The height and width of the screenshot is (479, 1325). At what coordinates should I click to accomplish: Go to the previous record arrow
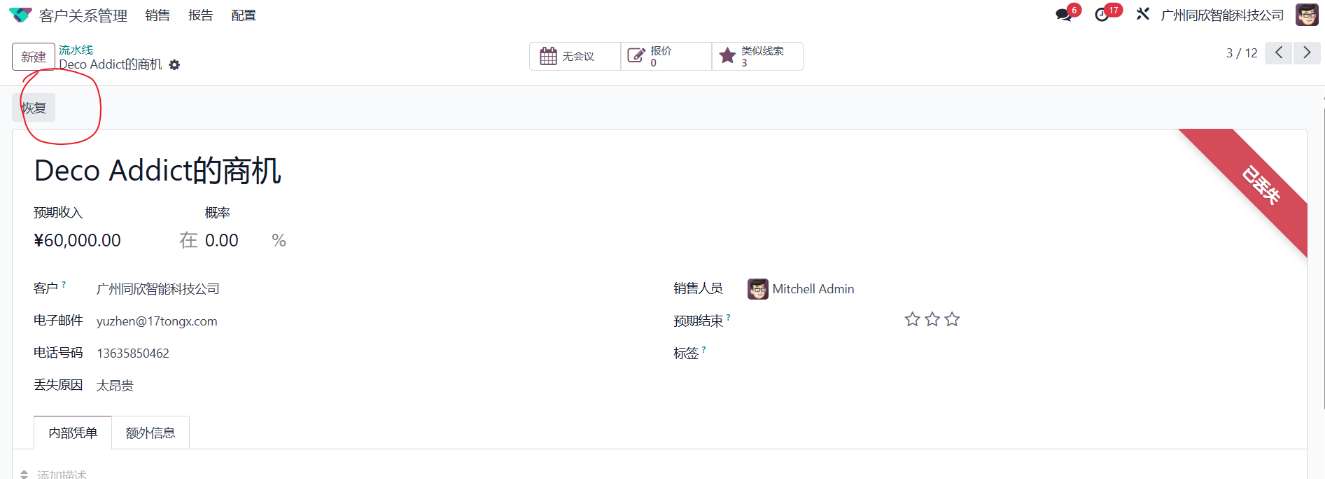point(1279,53)
